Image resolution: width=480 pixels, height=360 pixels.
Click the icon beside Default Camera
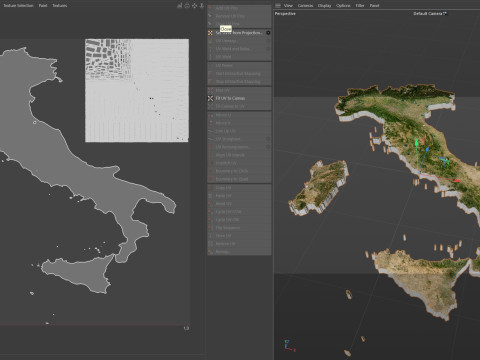coord(445,14)
